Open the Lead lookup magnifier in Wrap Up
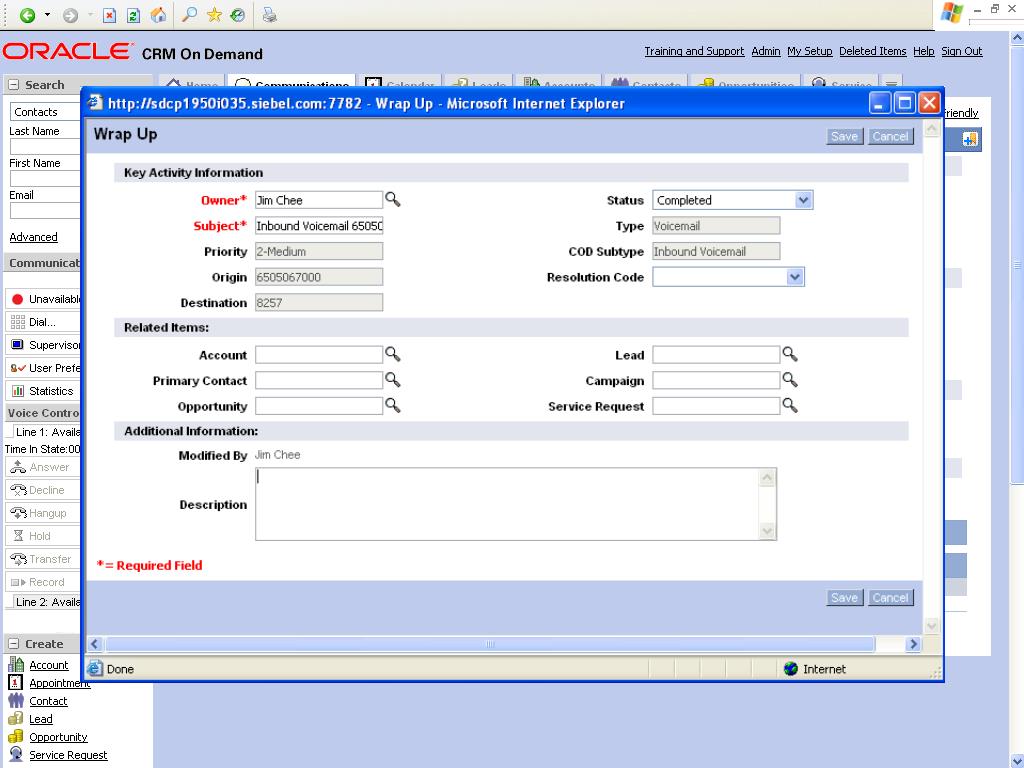The height and width of the screenshot is (768, 1024). click(790, 354)
